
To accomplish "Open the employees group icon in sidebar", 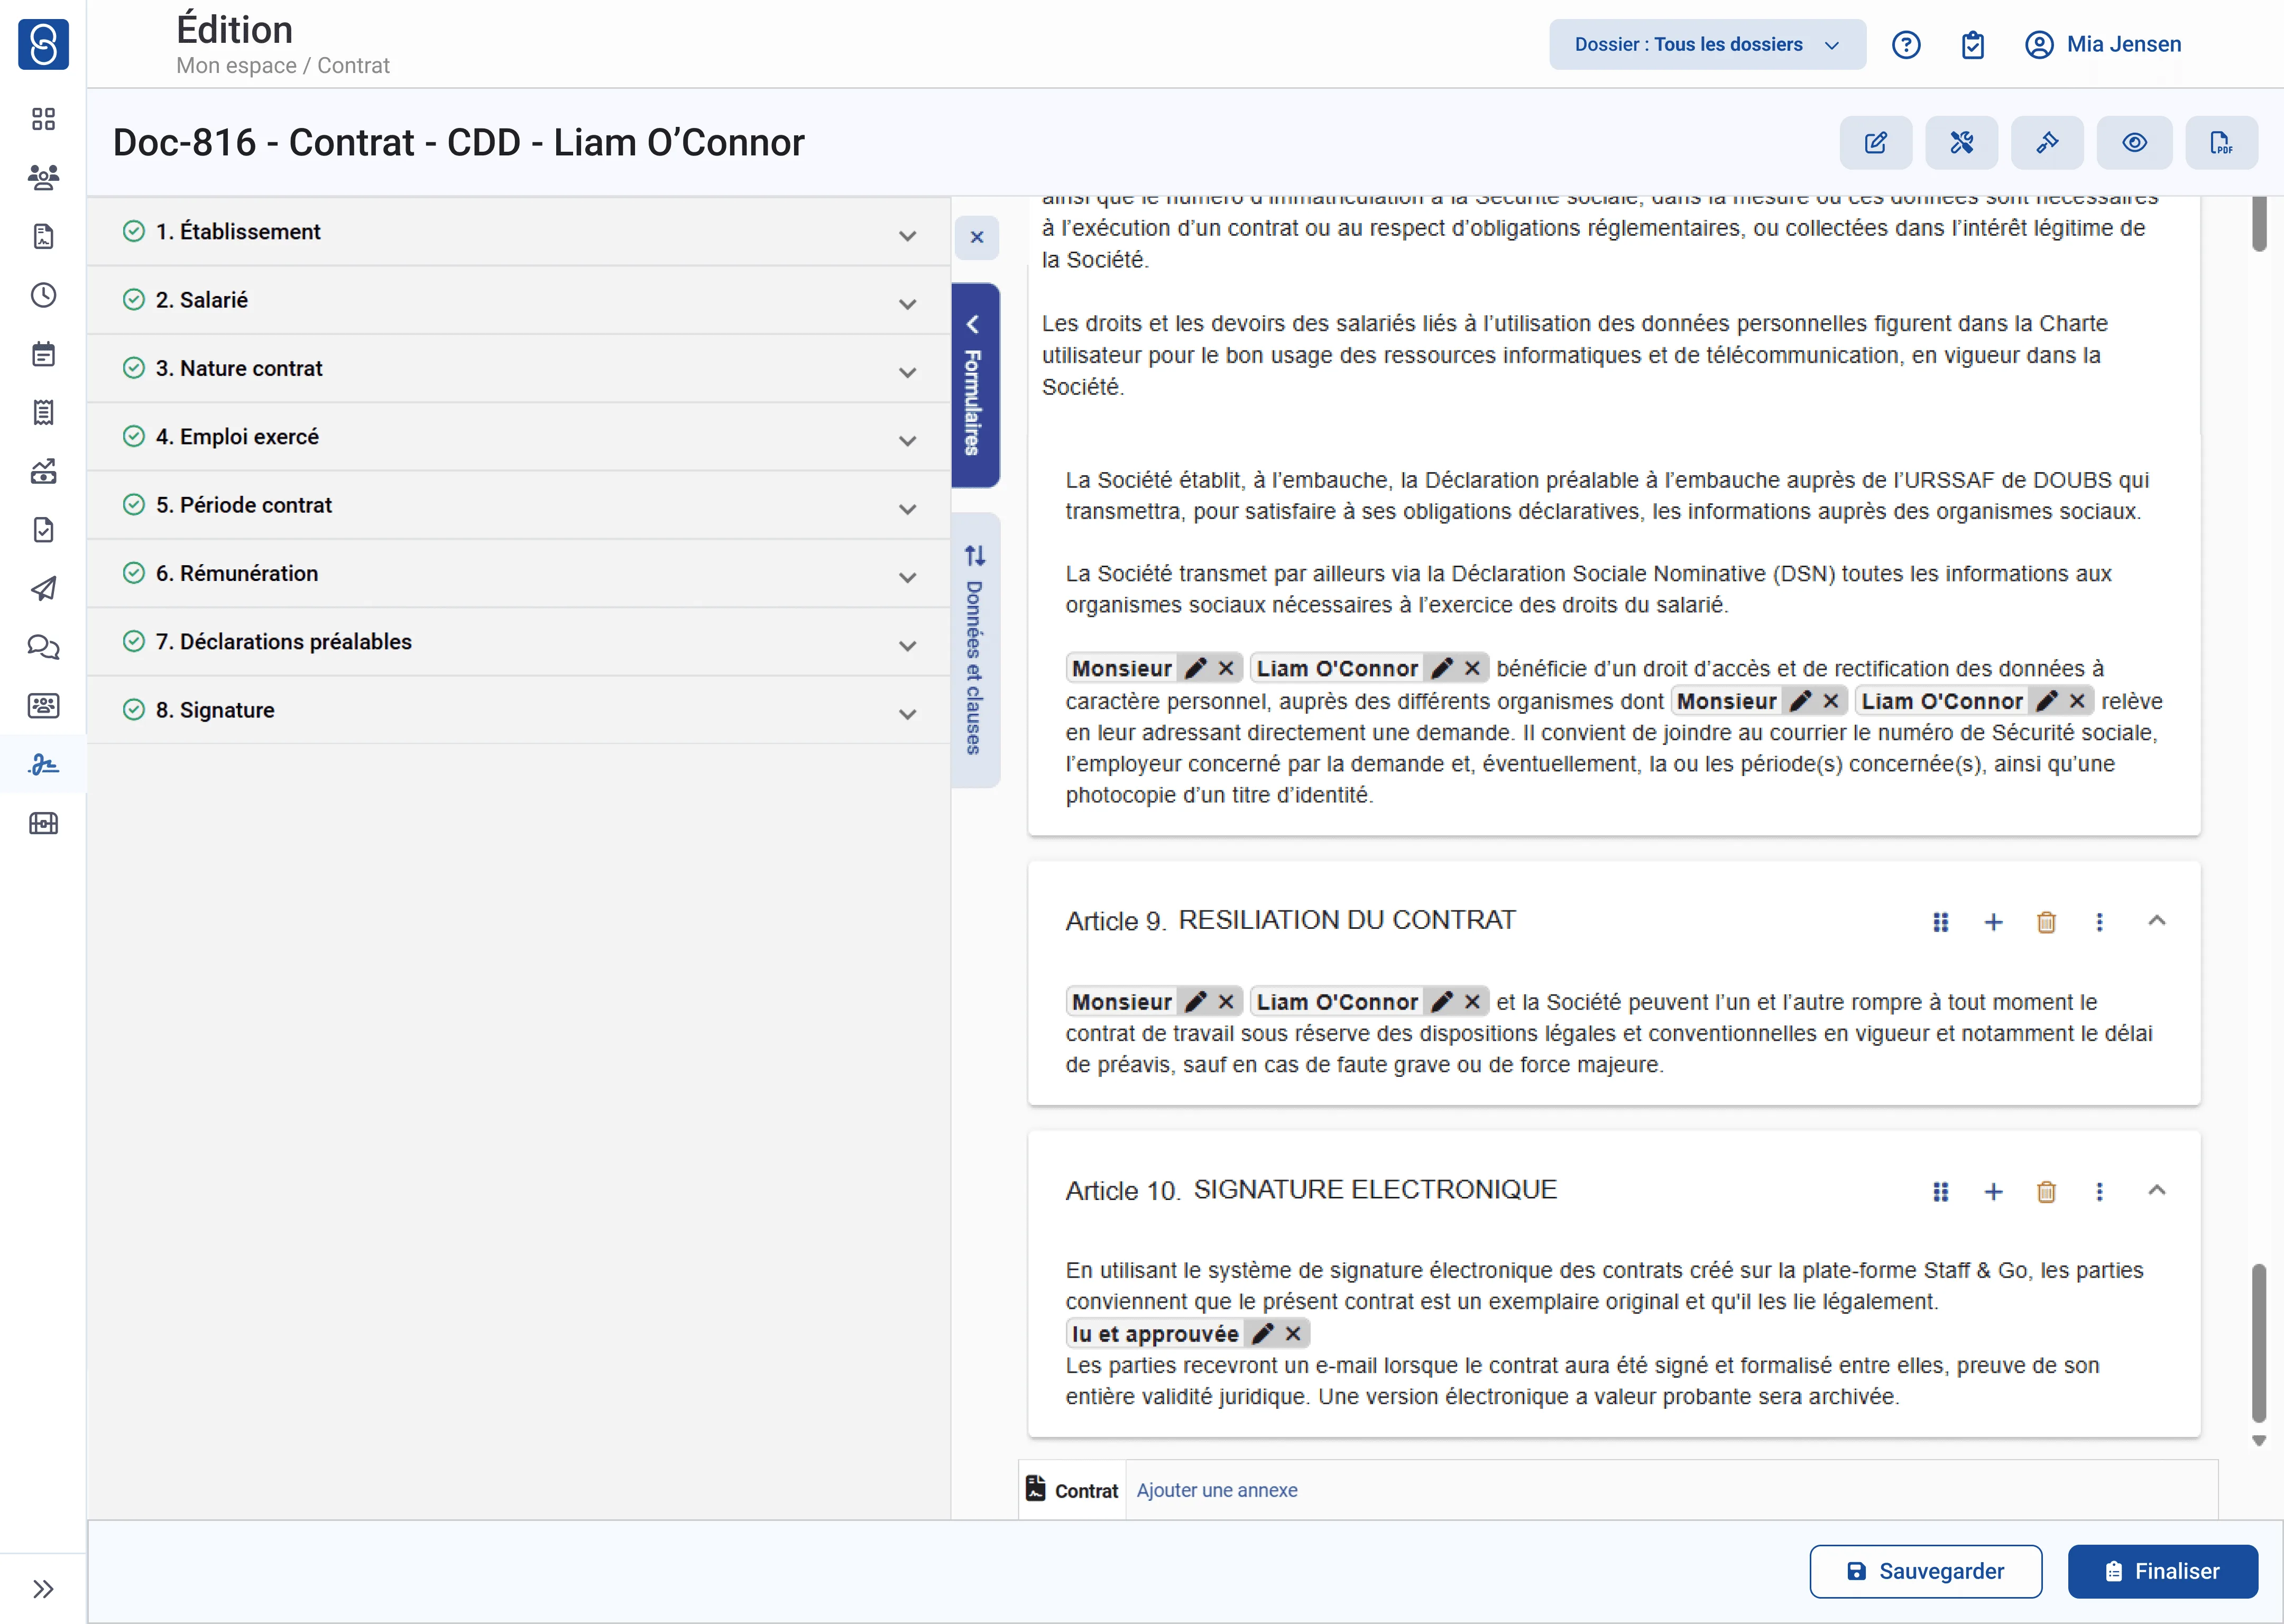I will click(43, 178).
